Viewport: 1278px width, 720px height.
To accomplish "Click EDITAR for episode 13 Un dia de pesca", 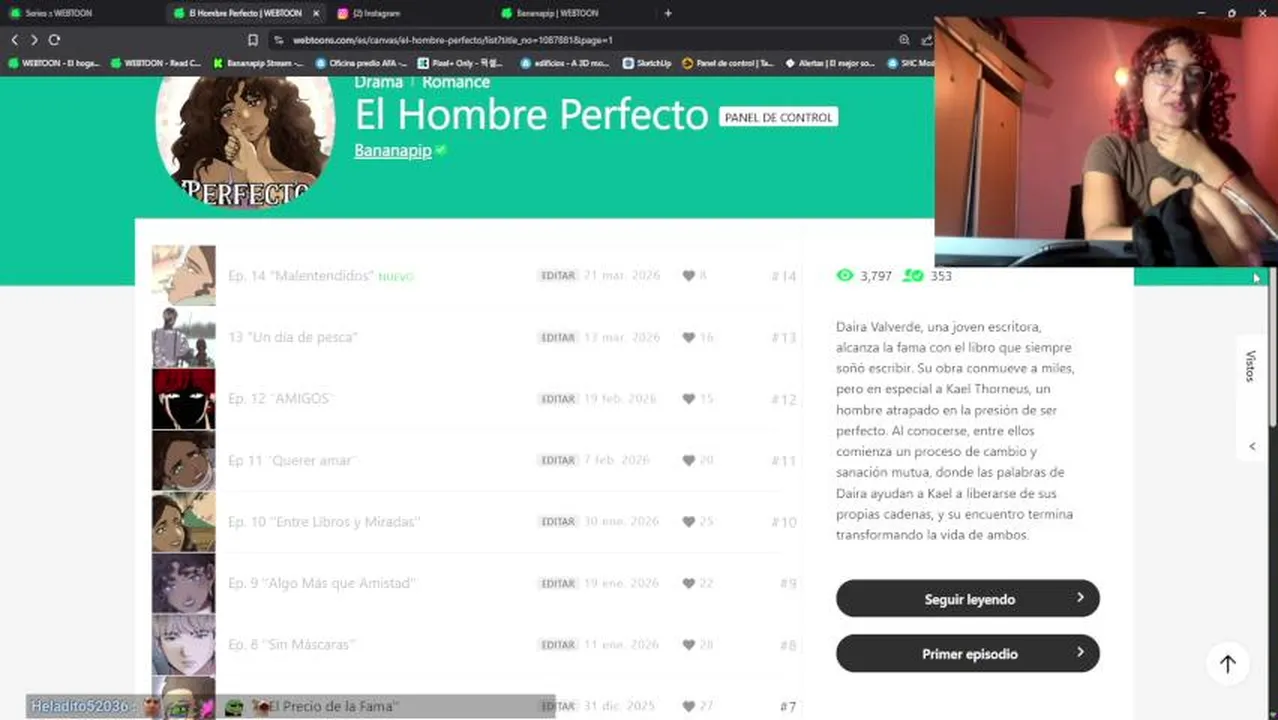I will tap(557, 337).
